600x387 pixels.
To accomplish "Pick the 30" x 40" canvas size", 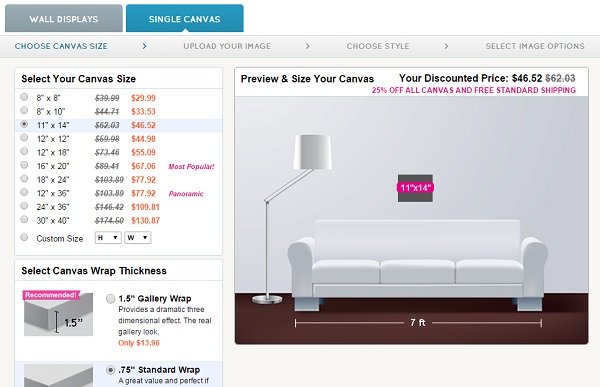I will click(x=24, y=219).
